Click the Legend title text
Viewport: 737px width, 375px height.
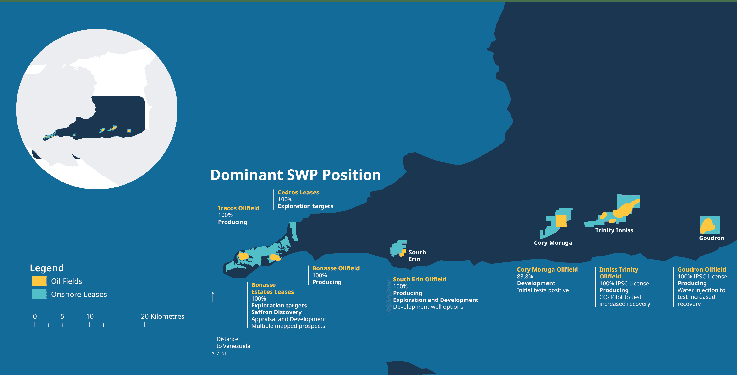click(47, 268)
